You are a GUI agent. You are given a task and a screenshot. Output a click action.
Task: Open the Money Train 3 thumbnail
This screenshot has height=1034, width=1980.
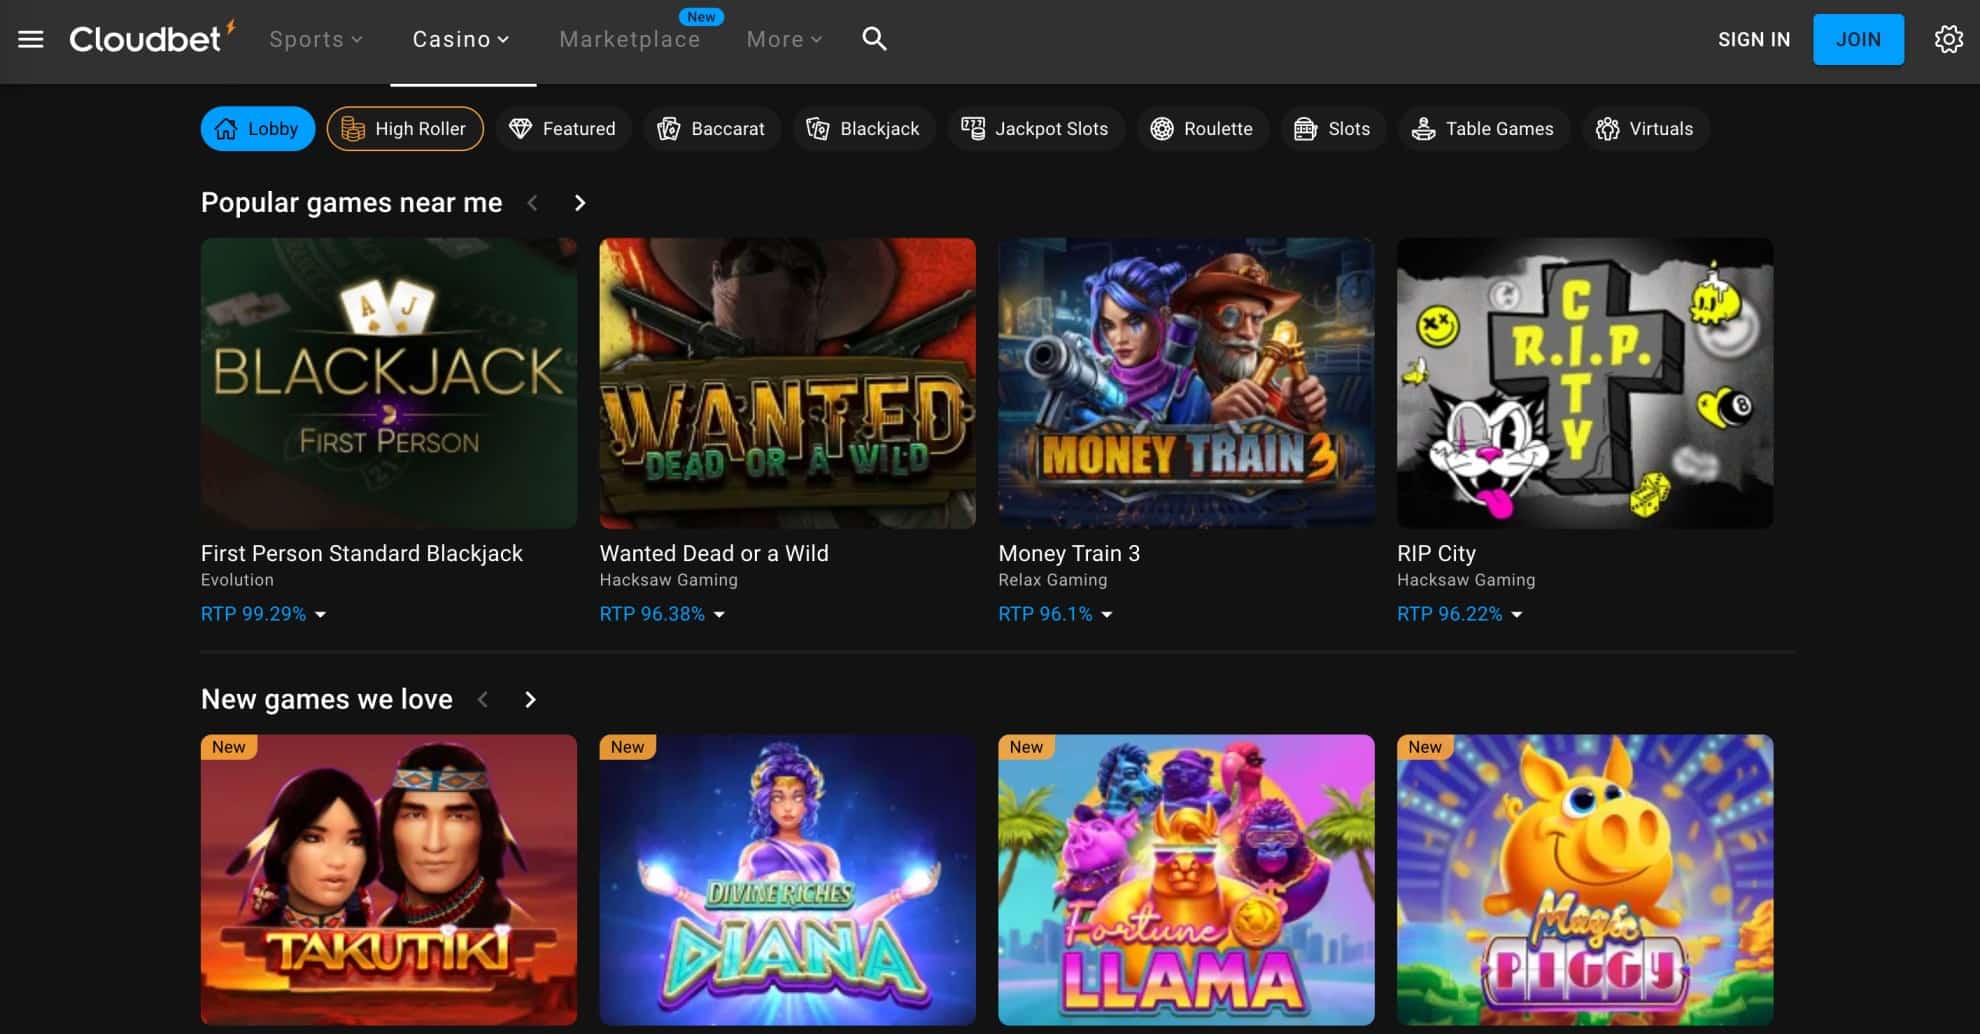(x=1186, y=383)
